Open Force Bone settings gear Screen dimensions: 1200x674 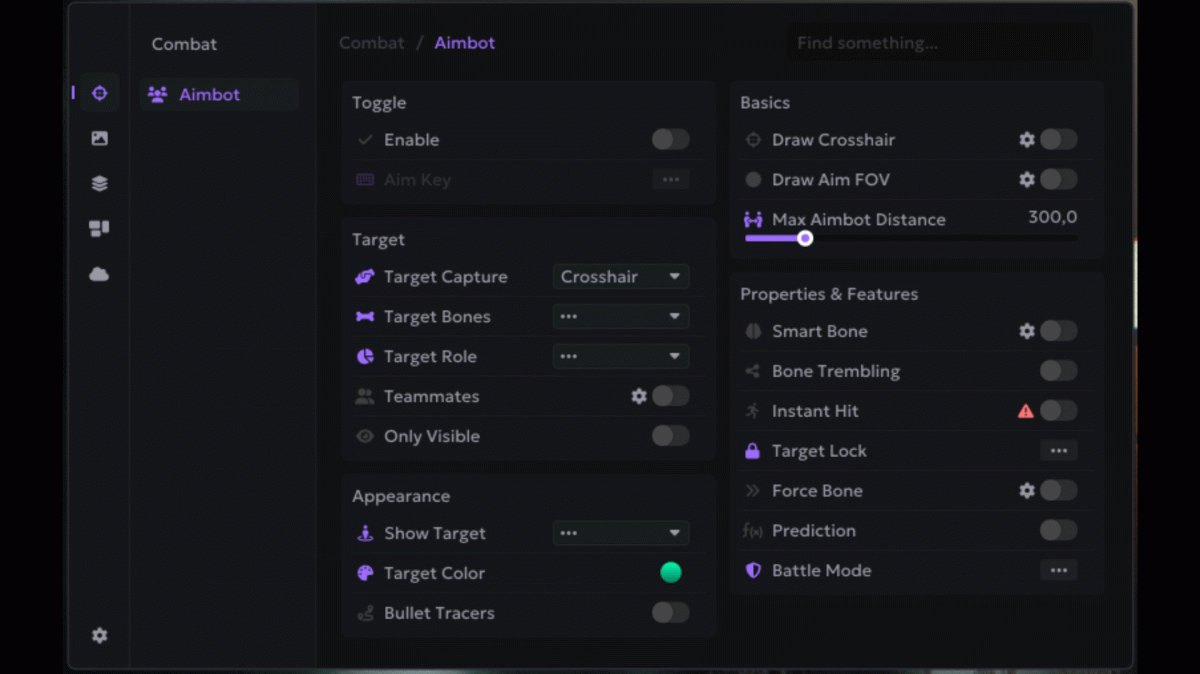[x=1026, y=491]
